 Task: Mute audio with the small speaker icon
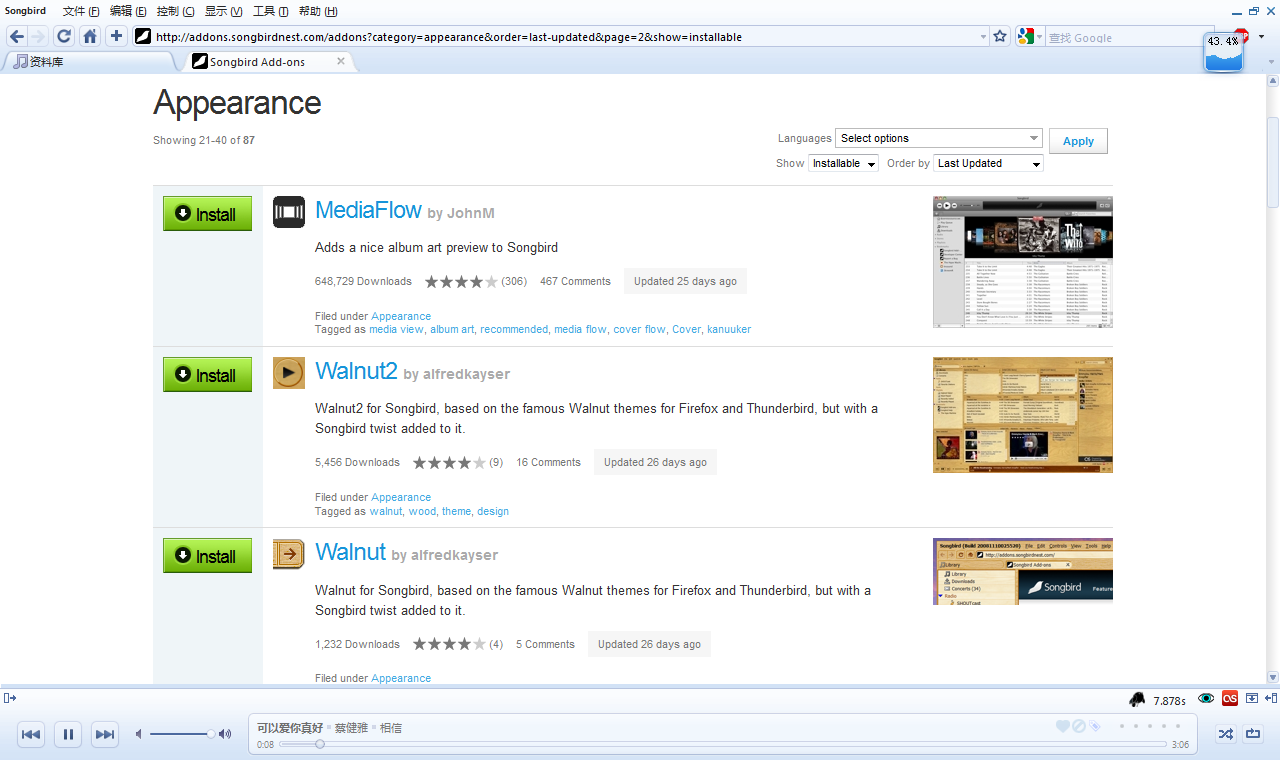pos(139,734)
